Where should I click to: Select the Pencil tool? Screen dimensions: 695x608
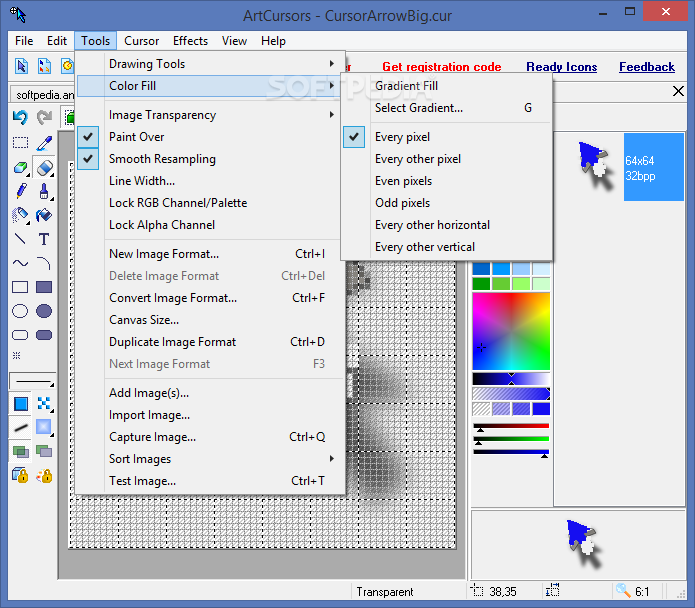pyautogui.click(x=20, y=191)
